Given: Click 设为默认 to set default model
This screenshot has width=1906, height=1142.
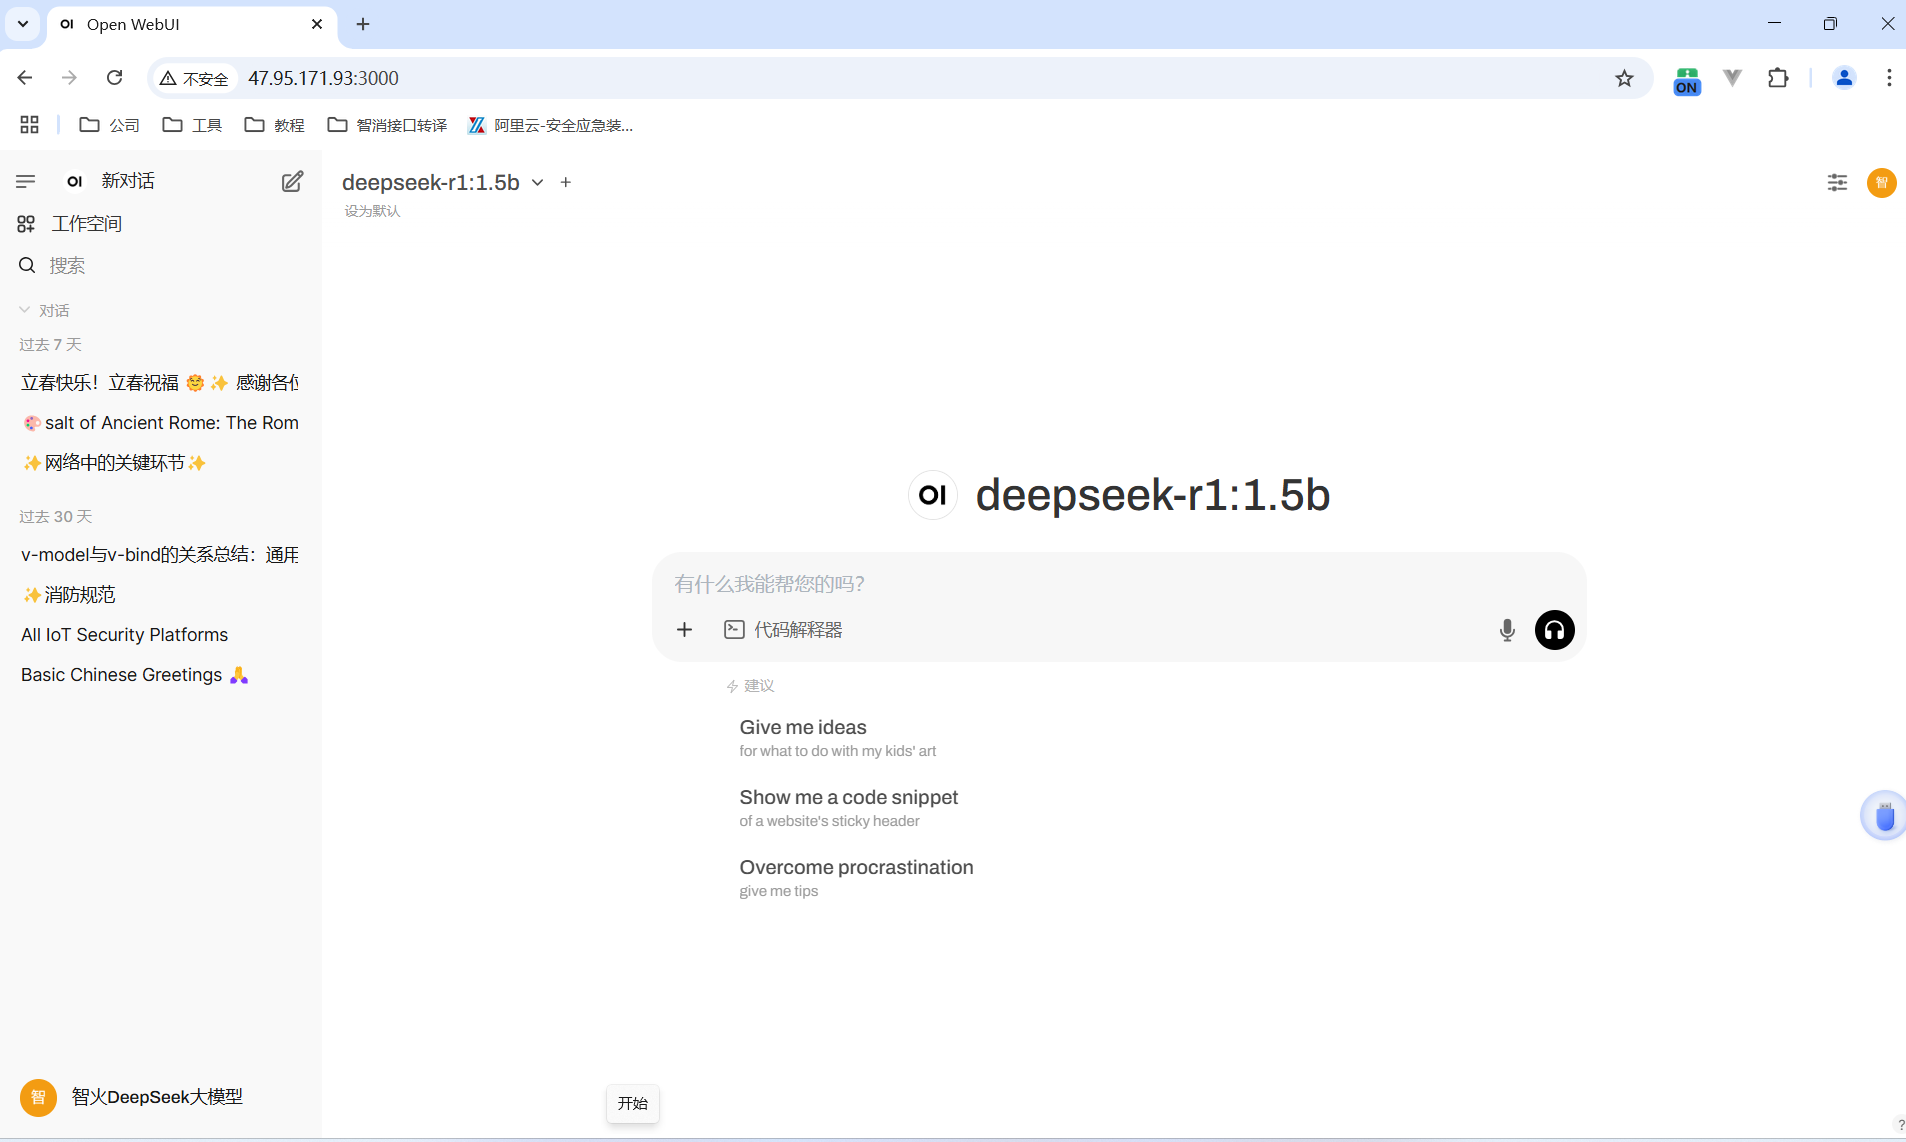Looking at the screenshot, I should click(x=372, y=211).
